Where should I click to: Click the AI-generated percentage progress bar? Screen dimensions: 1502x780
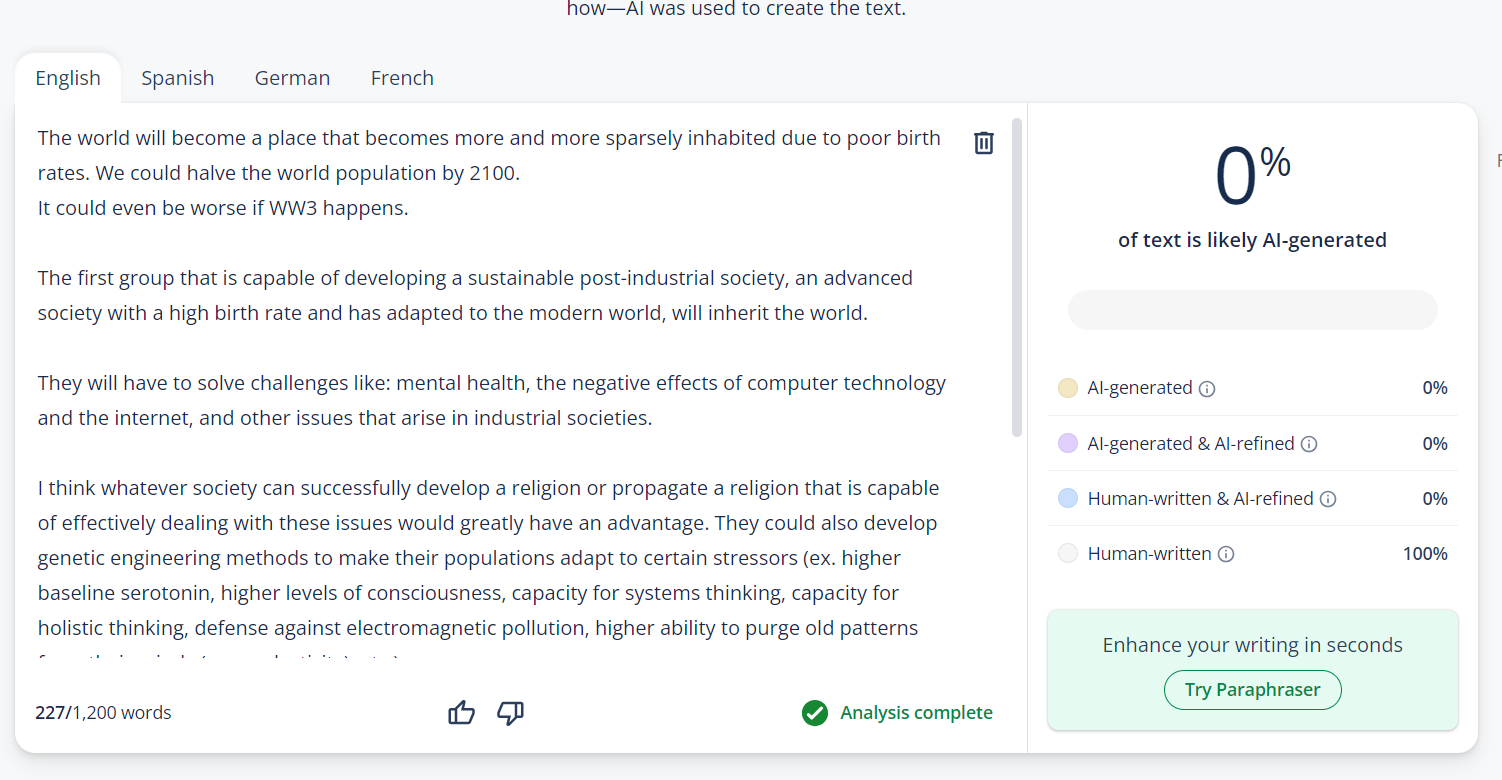point(1252,310)
